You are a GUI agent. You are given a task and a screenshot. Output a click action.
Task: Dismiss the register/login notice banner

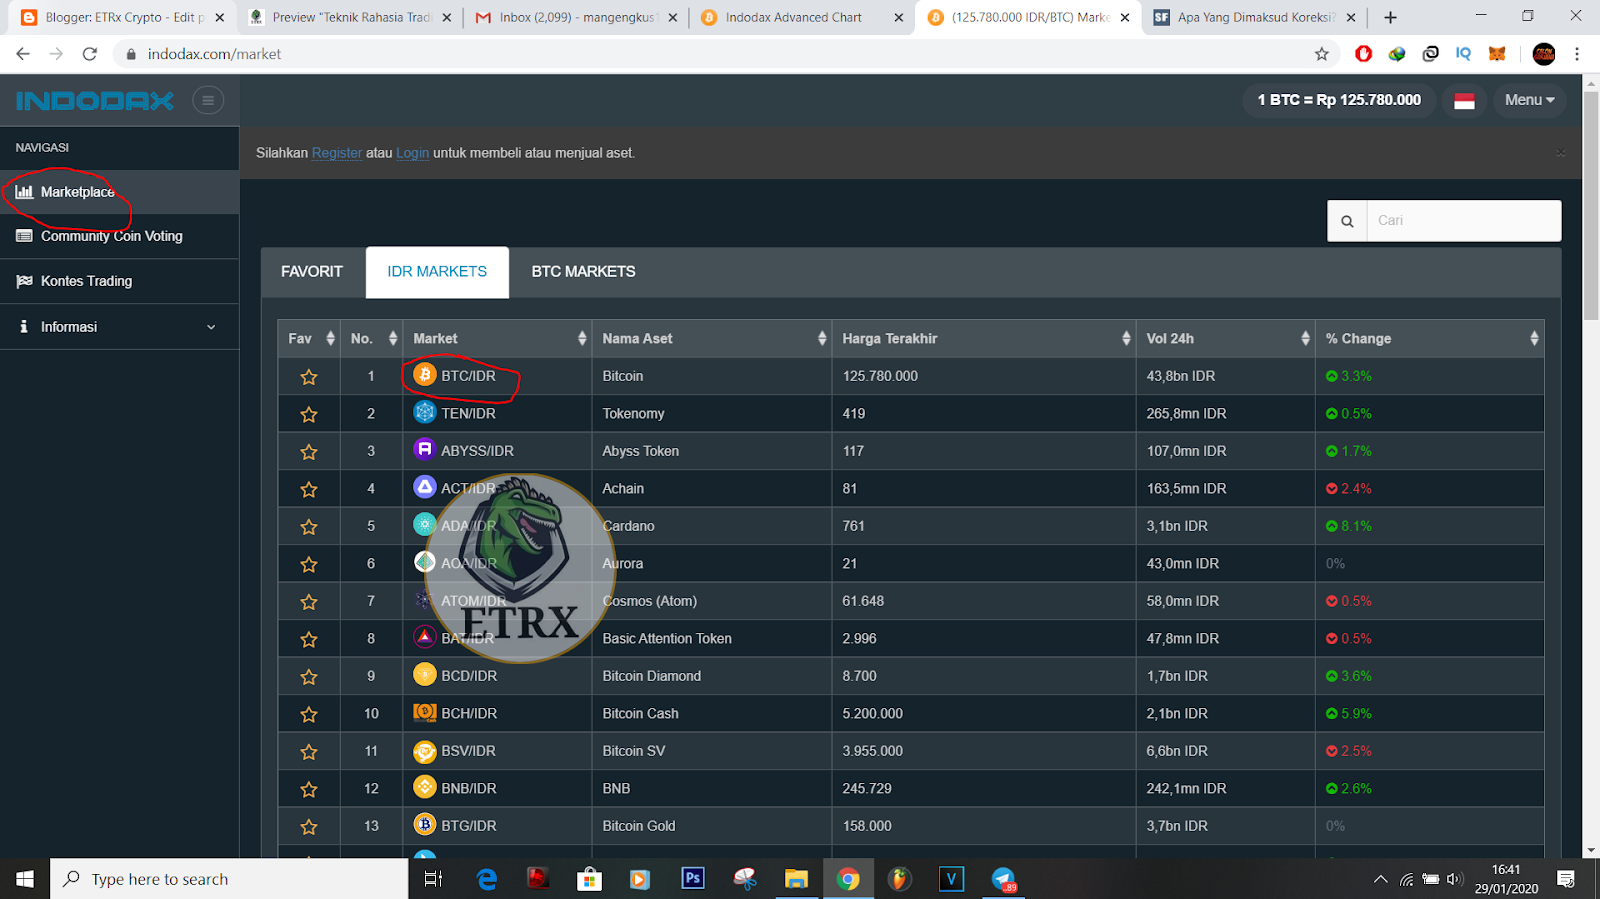point(1560,153)
